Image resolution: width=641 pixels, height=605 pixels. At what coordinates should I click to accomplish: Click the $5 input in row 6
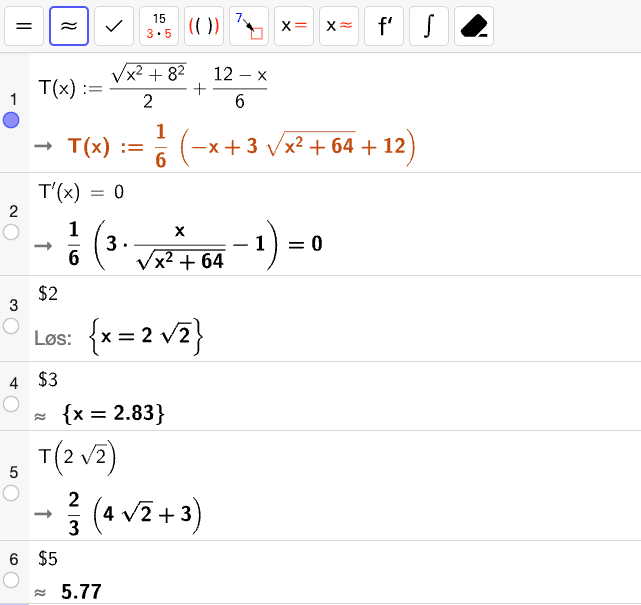(x=48, y=558)
